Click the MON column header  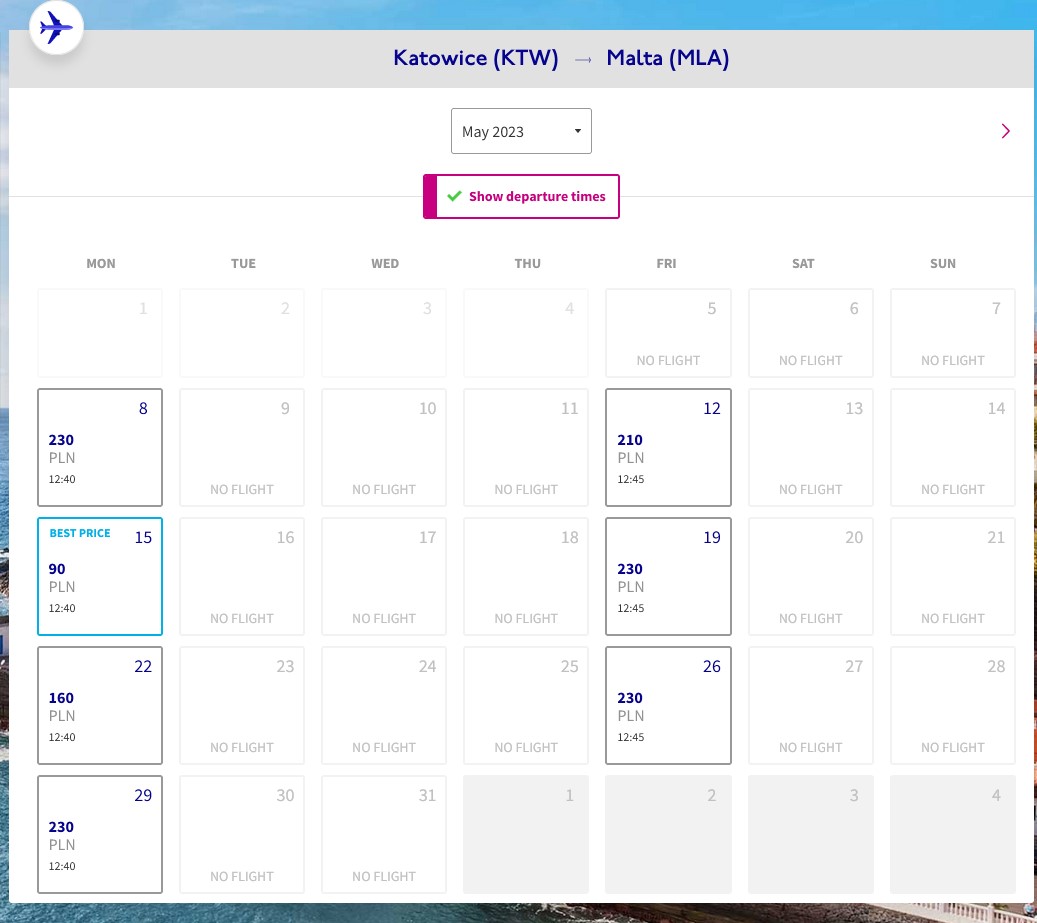(101, 263)
